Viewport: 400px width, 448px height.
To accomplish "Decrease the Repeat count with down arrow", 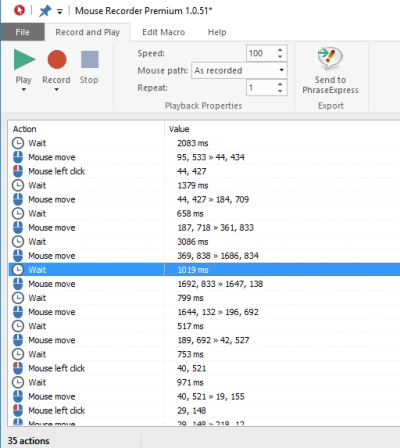I will [280, 92].
